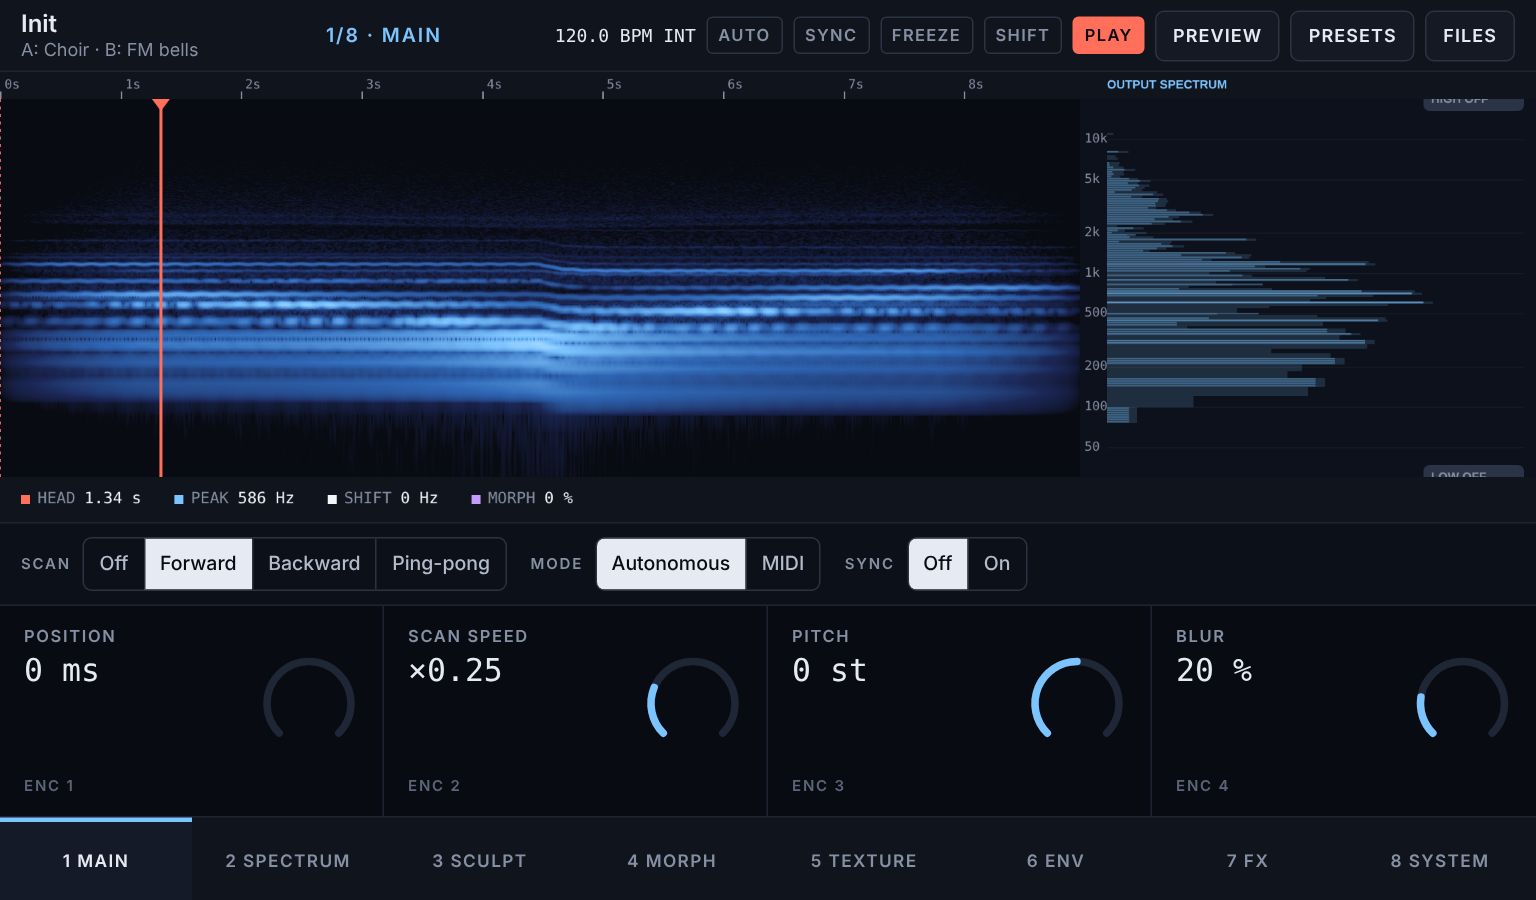Switch to the 6 ENV tab
Viewport: 1536px width, 900px height.
[1056, 861]
